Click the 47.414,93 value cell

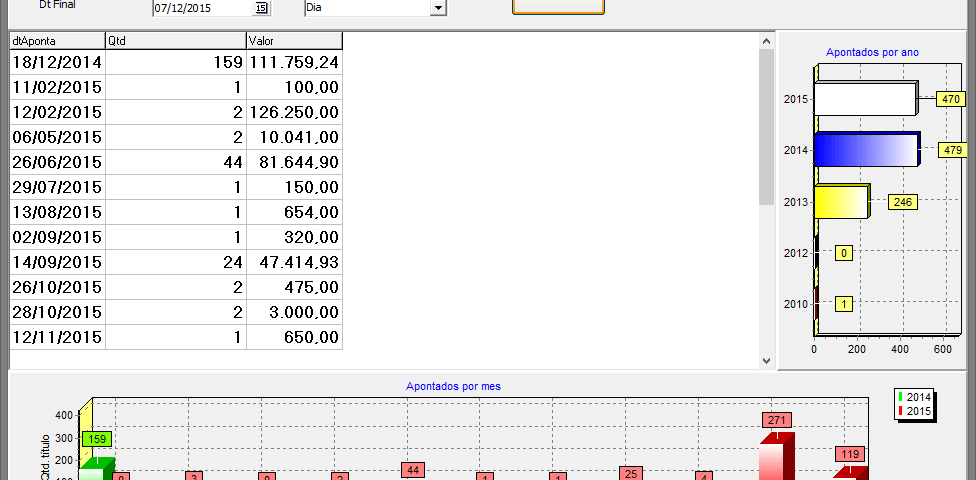(x=293, y=262)
